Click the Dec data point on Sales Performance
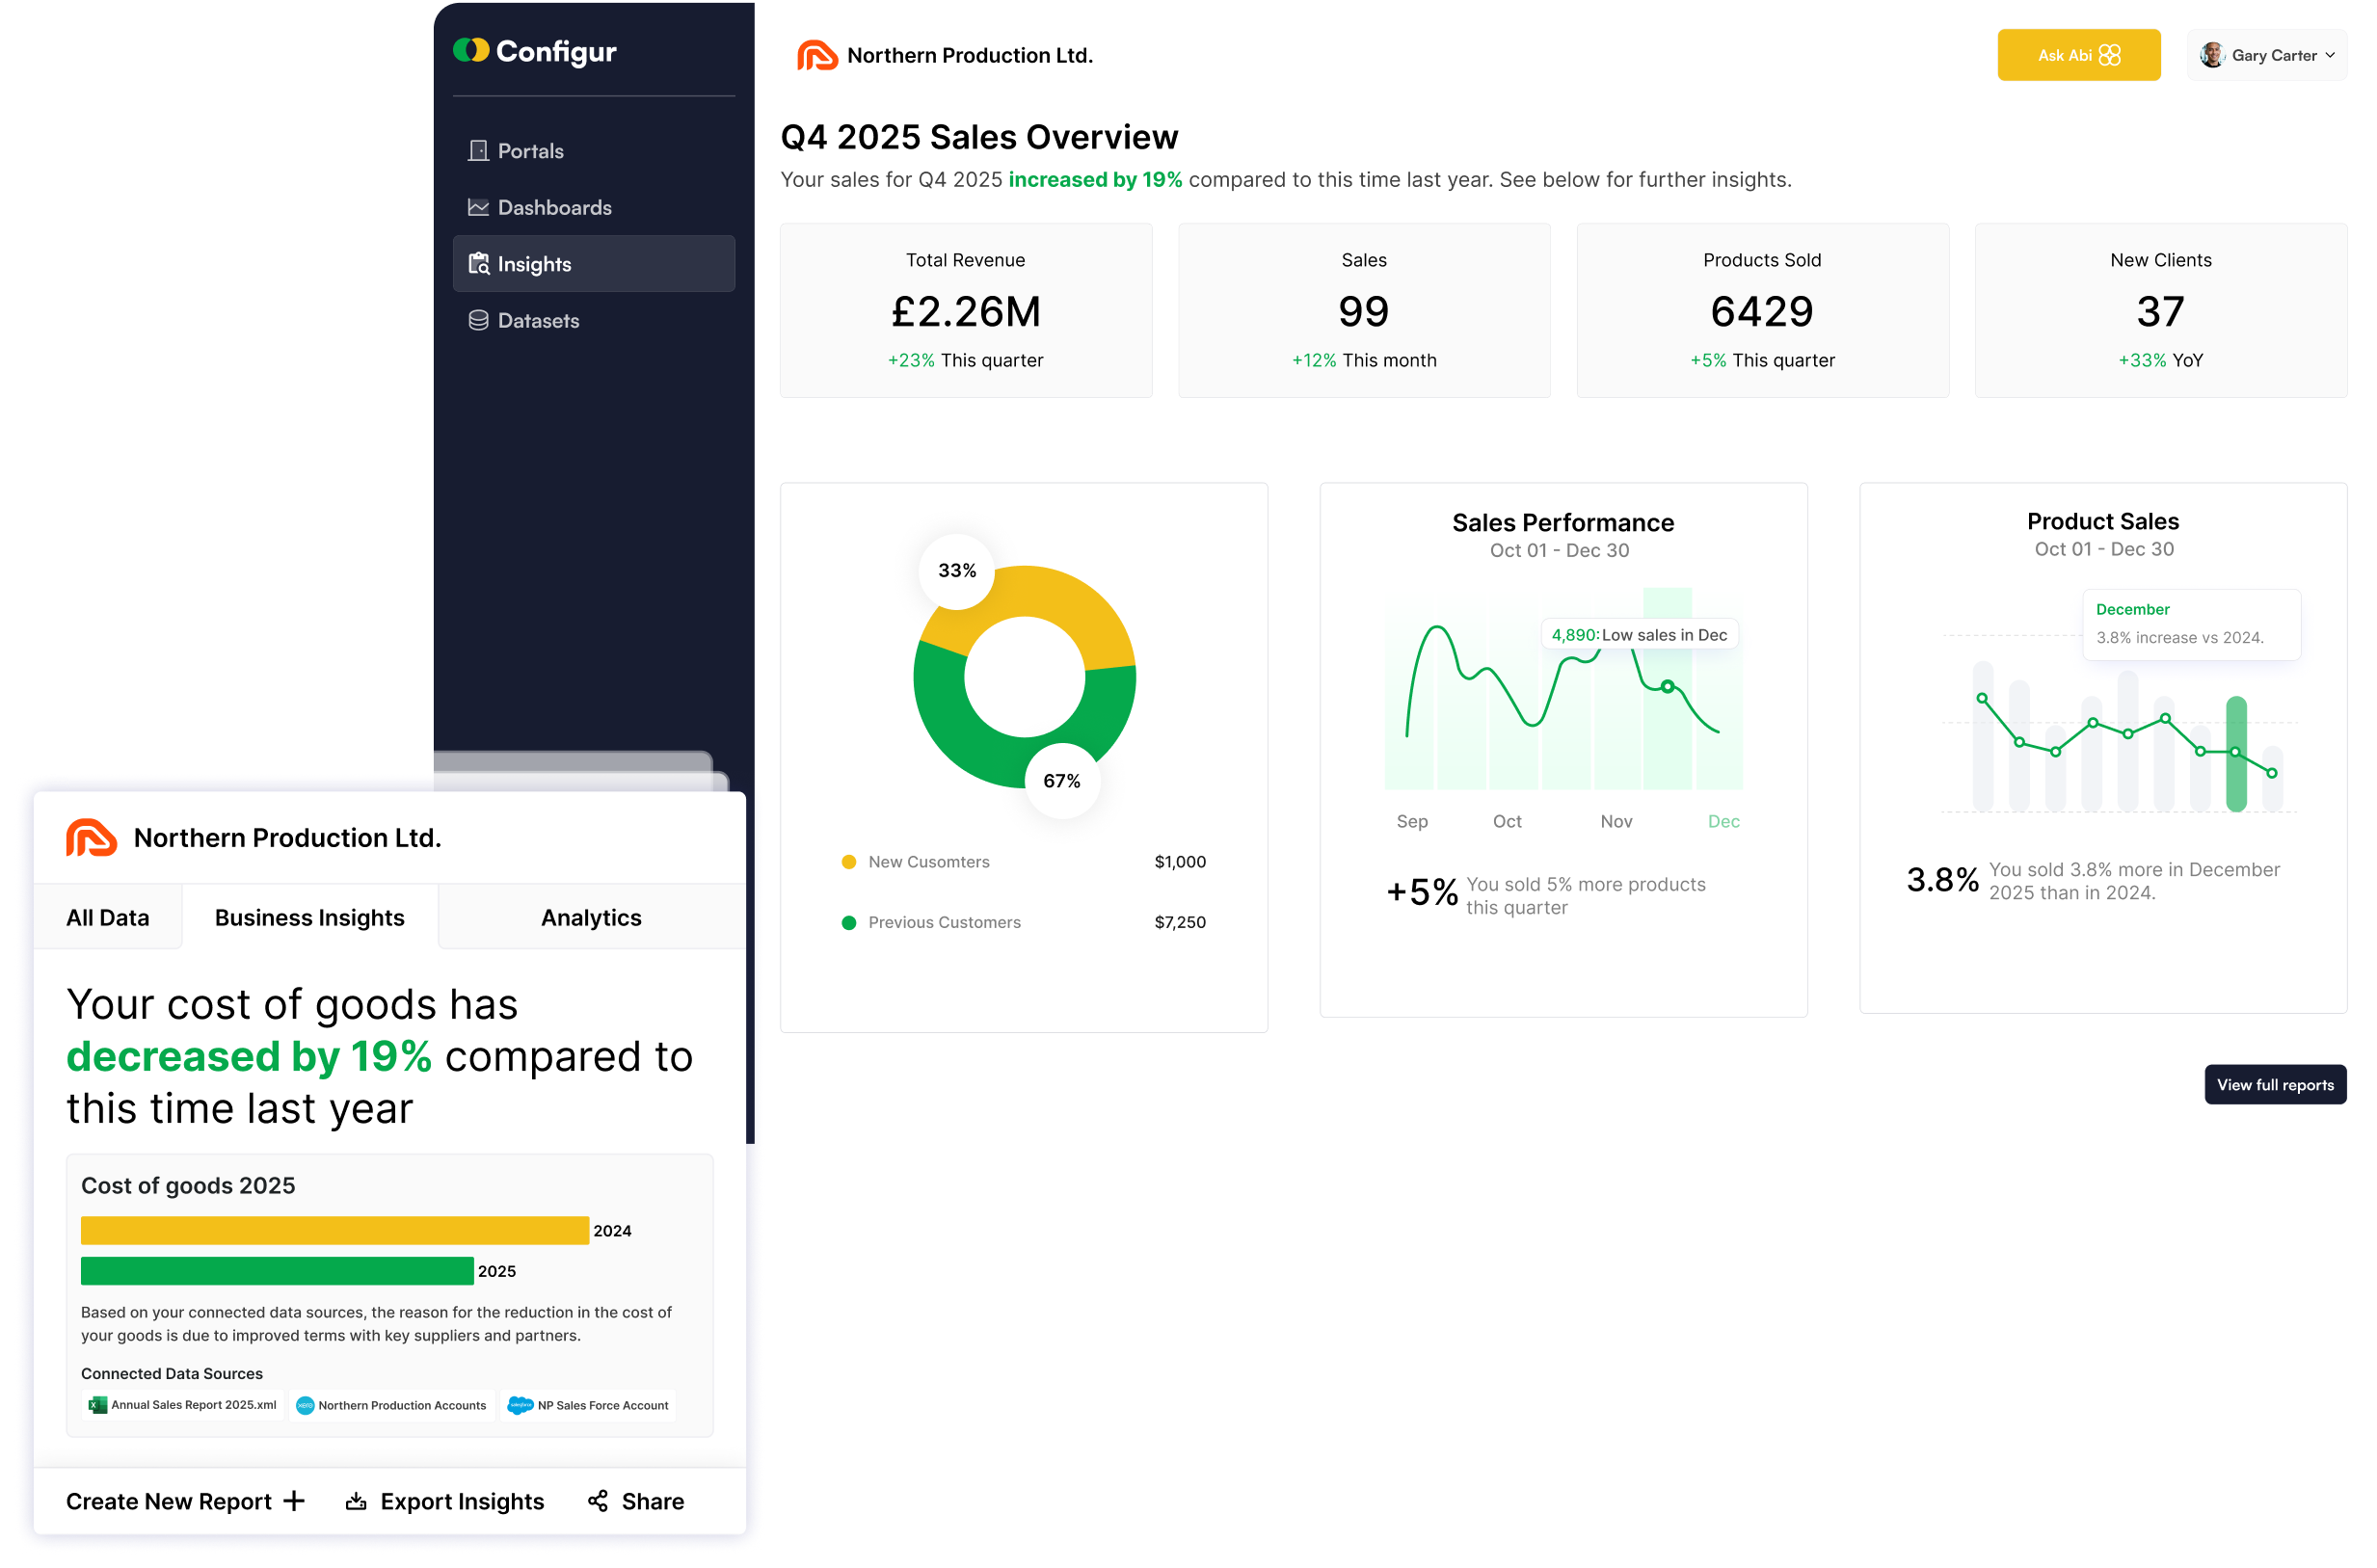The image size is (2377, 1568). point(1667,687)
